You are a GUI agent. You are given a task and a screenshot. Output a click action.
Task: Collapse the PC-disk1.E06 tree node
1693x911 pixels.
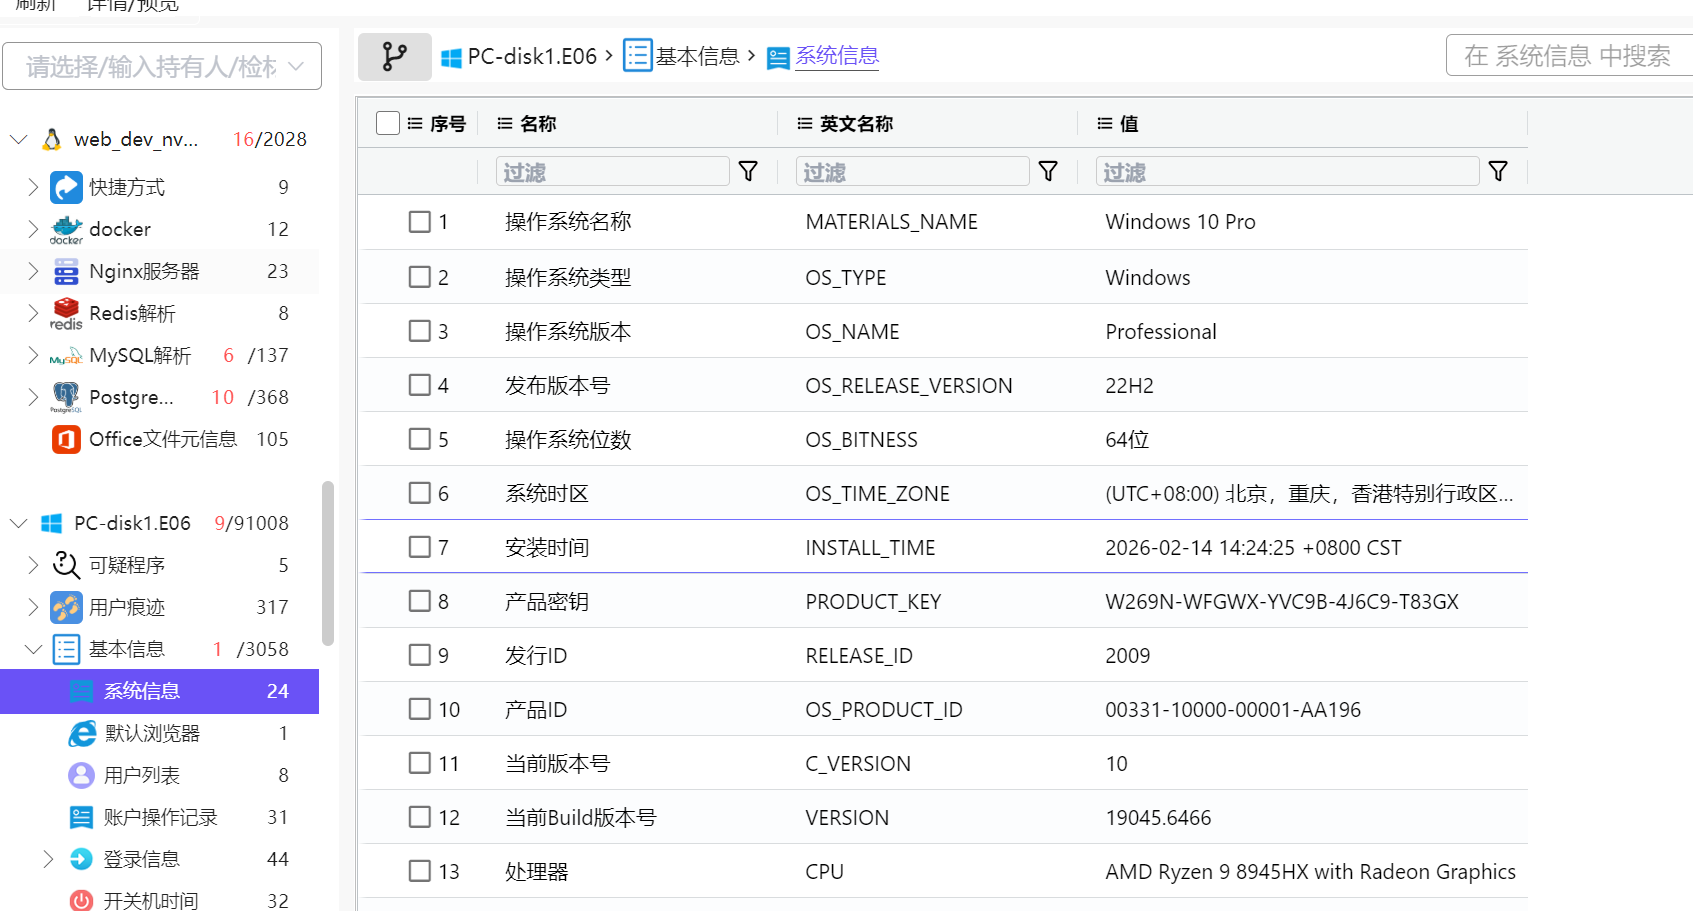pyautogui.click(x=18, y=523)
